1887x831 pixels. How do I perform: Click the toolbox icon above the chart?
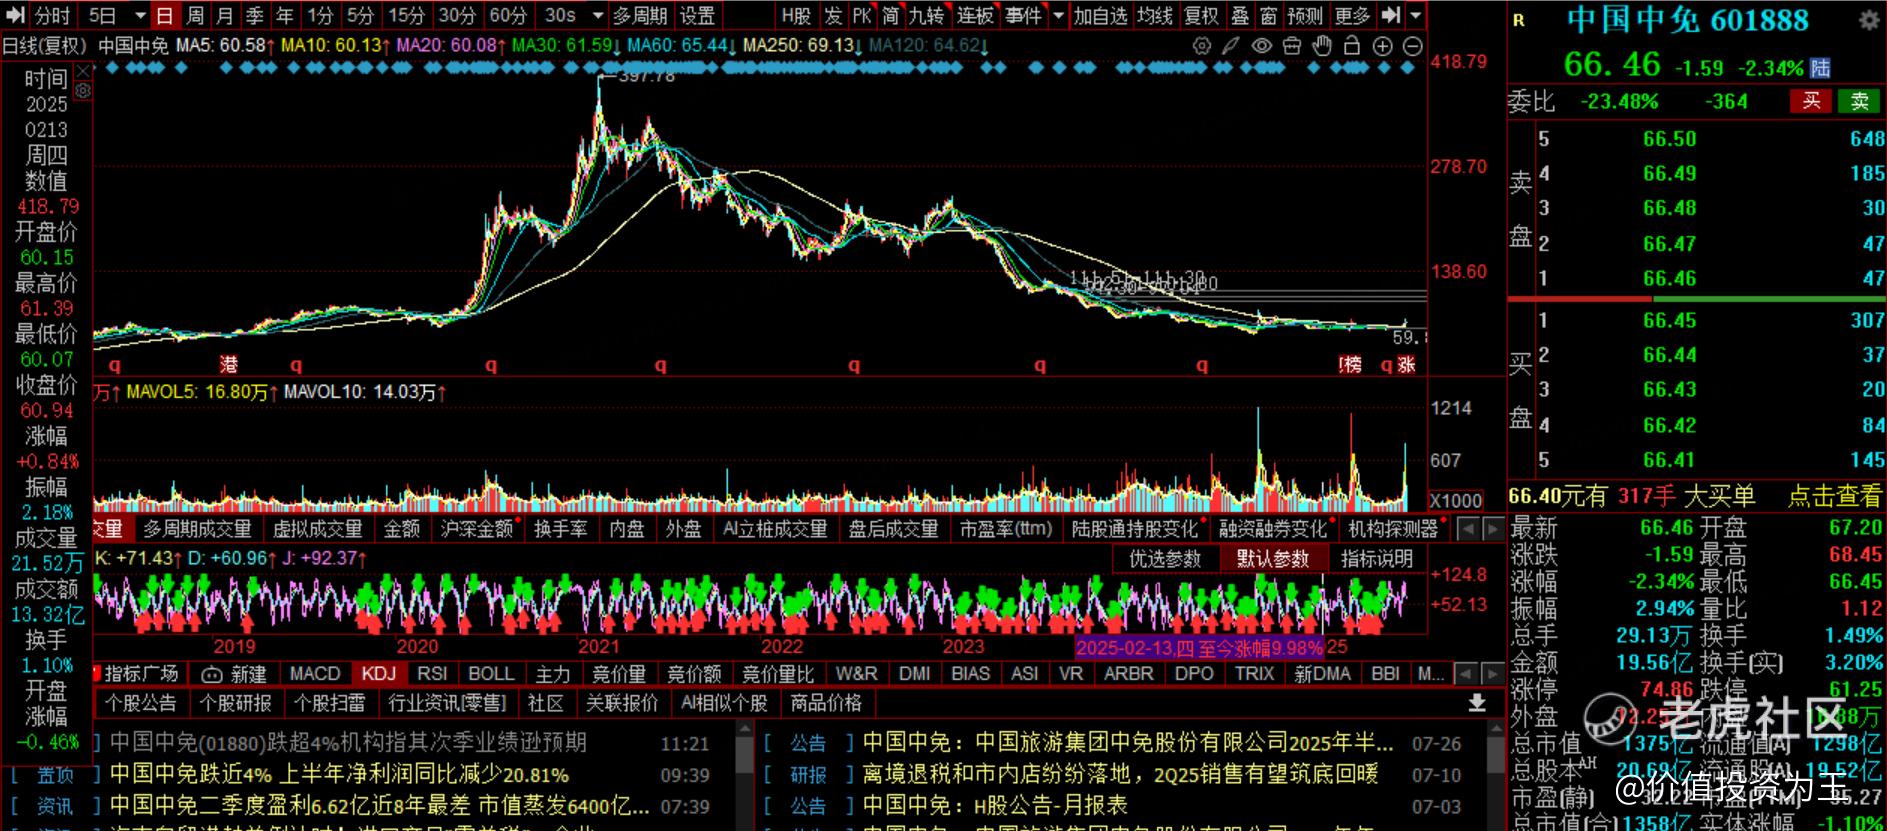click(x=1292, y=46)
